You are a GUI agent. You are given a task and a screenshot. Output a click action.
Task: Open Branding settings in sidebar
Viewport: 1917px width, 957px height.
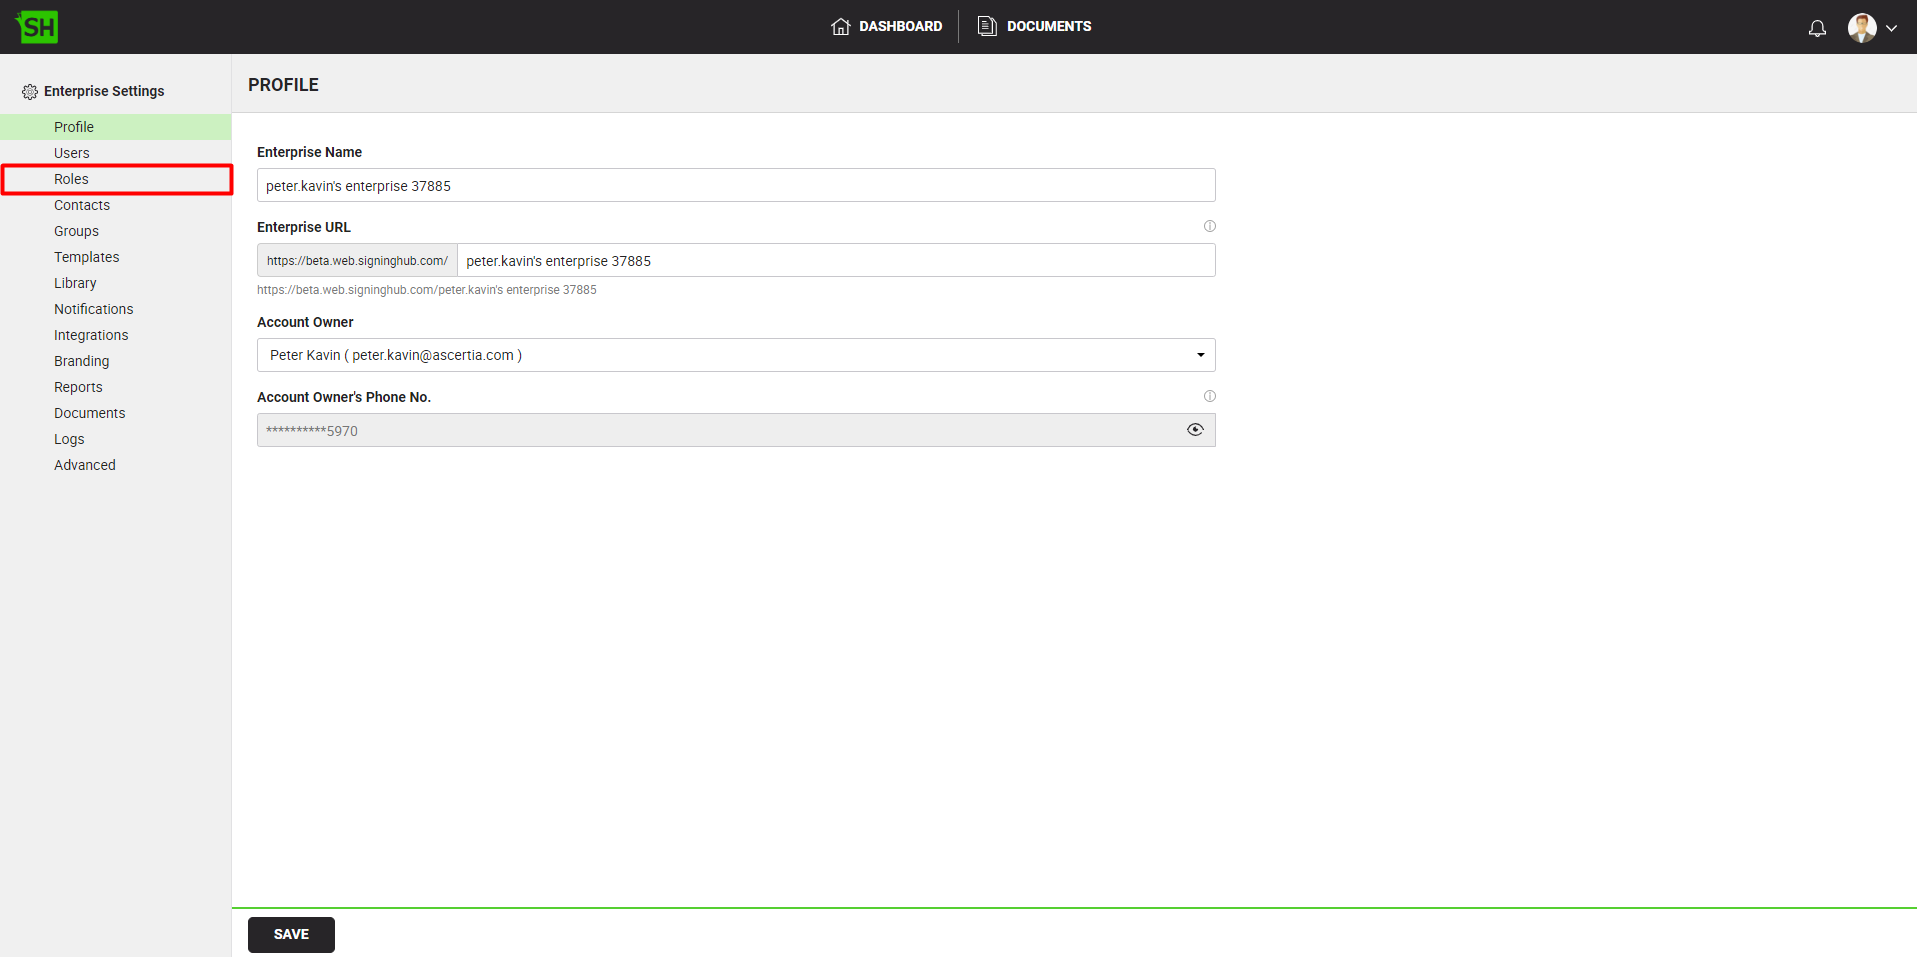tap(81, 361)
